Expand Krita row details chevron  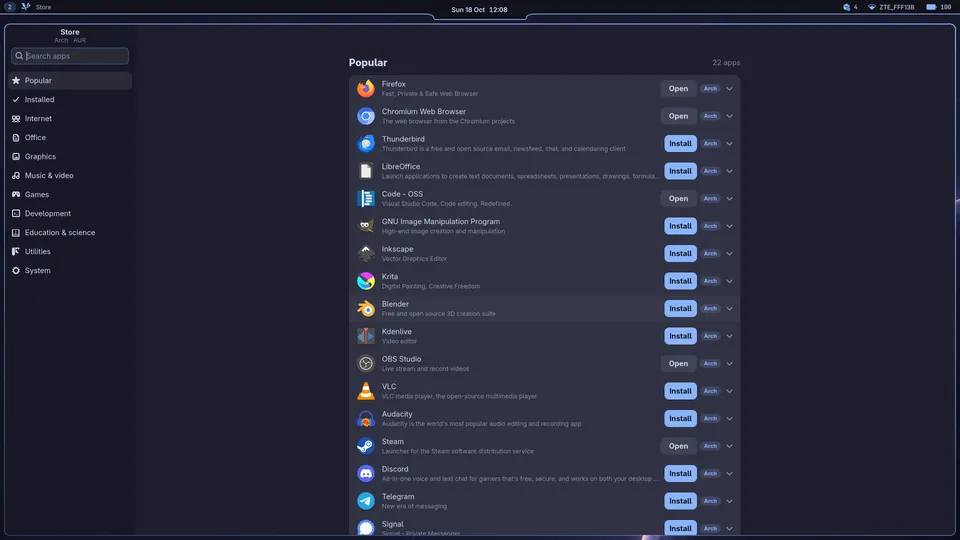point(729,281)
